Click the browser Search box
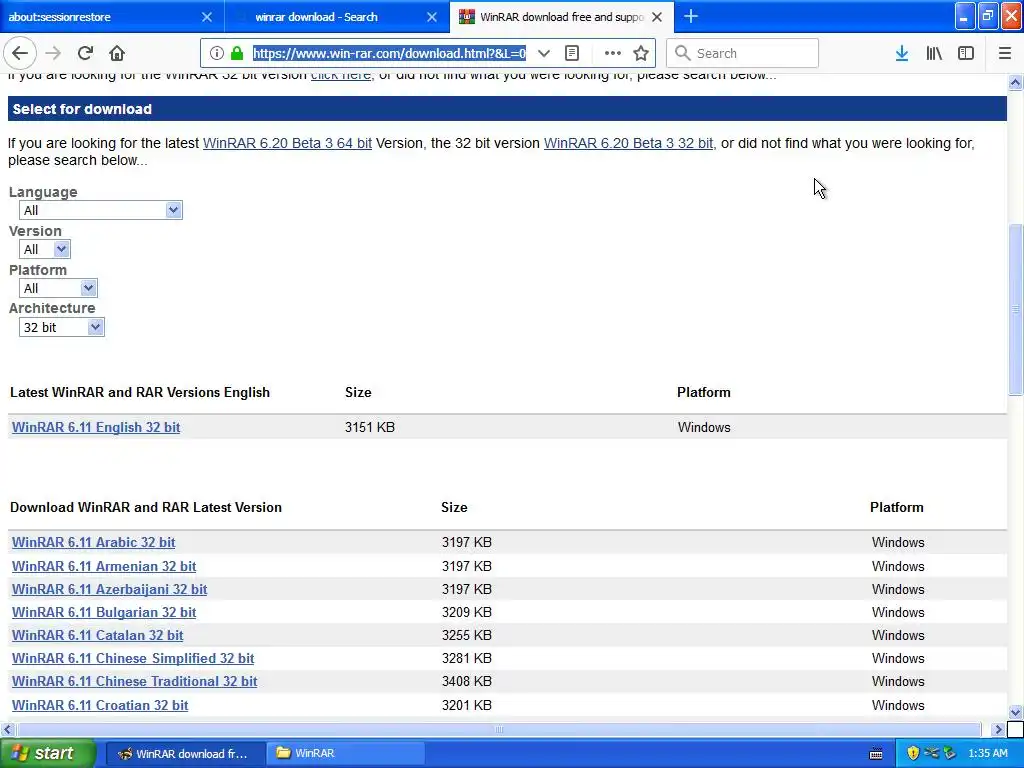This screenshot has height=768, width=1024. click(743, 53)
